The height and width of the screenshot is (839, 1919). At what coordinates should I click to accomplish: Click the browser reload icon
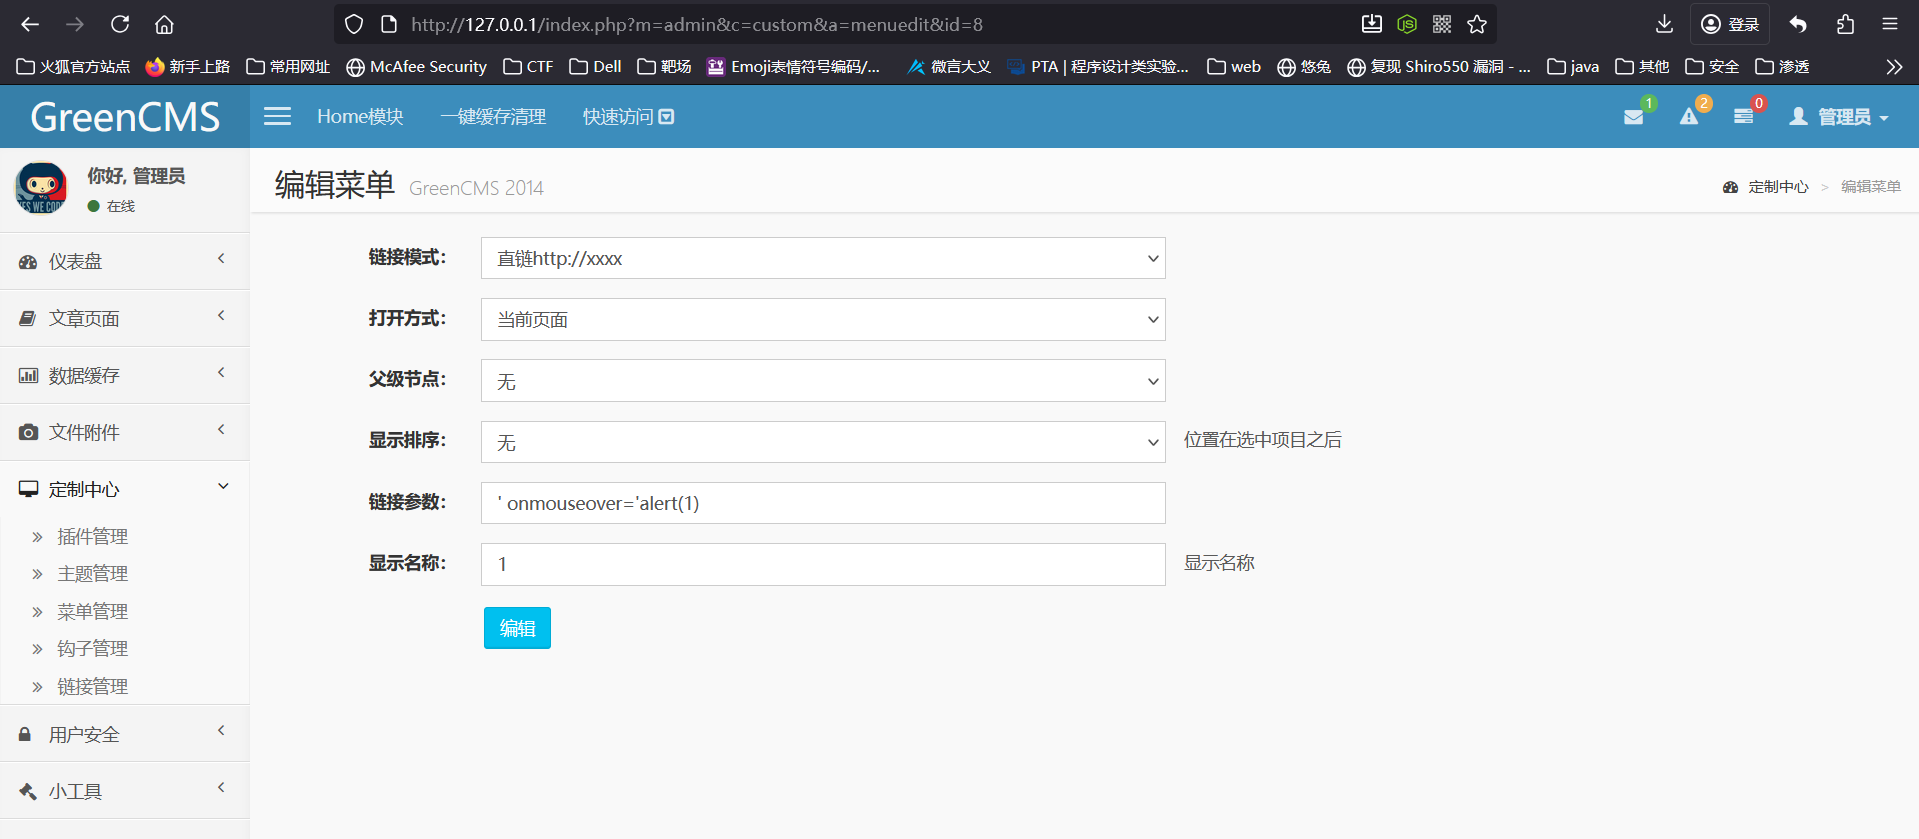point(120,24)
